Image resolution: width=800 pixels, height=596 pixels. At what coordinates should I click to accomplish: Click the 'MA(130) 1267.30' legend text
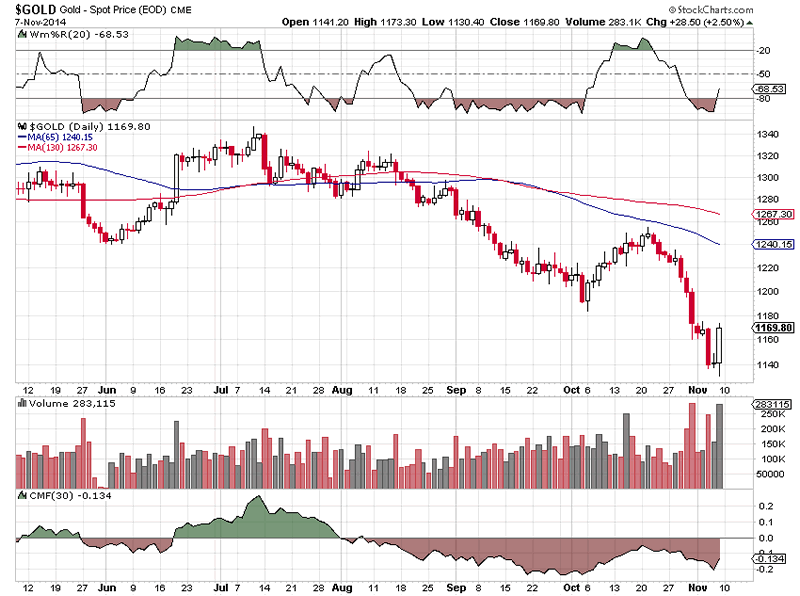[62, 147]
